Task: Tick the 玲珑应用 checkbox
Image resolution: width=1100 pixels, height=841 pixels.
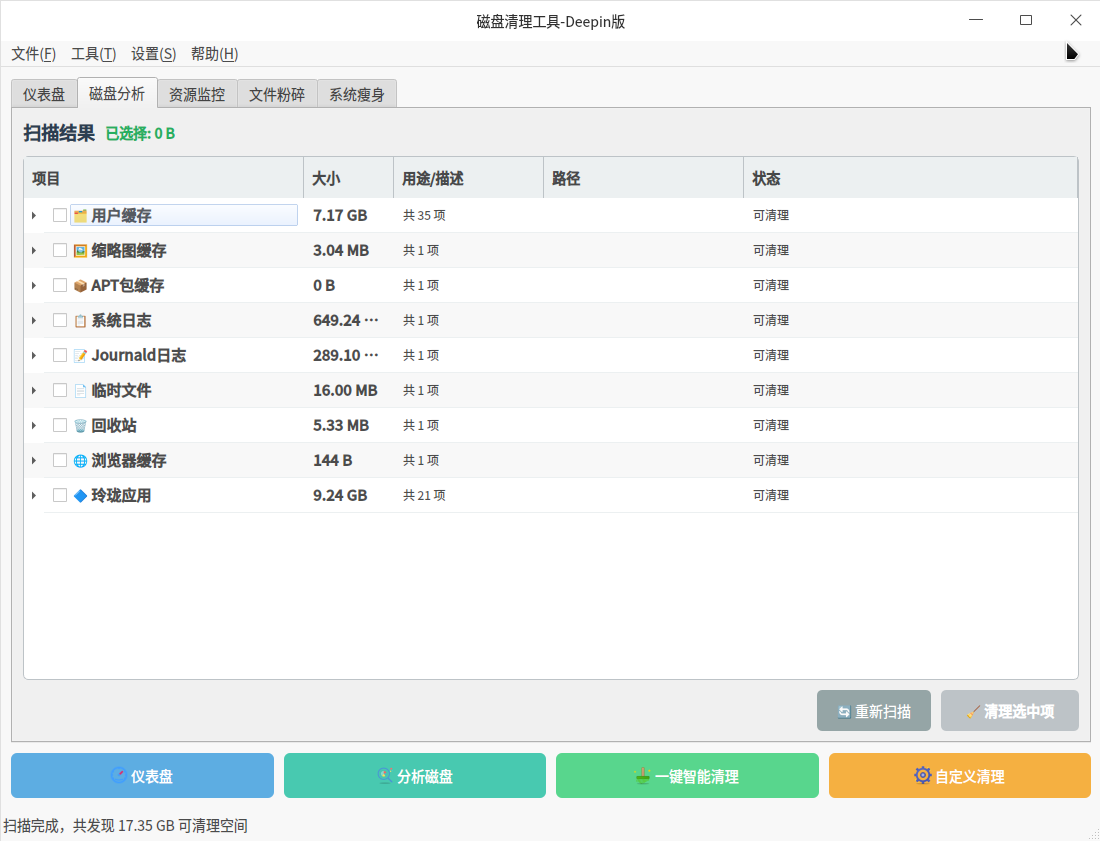Action: [x=60, y=495]
